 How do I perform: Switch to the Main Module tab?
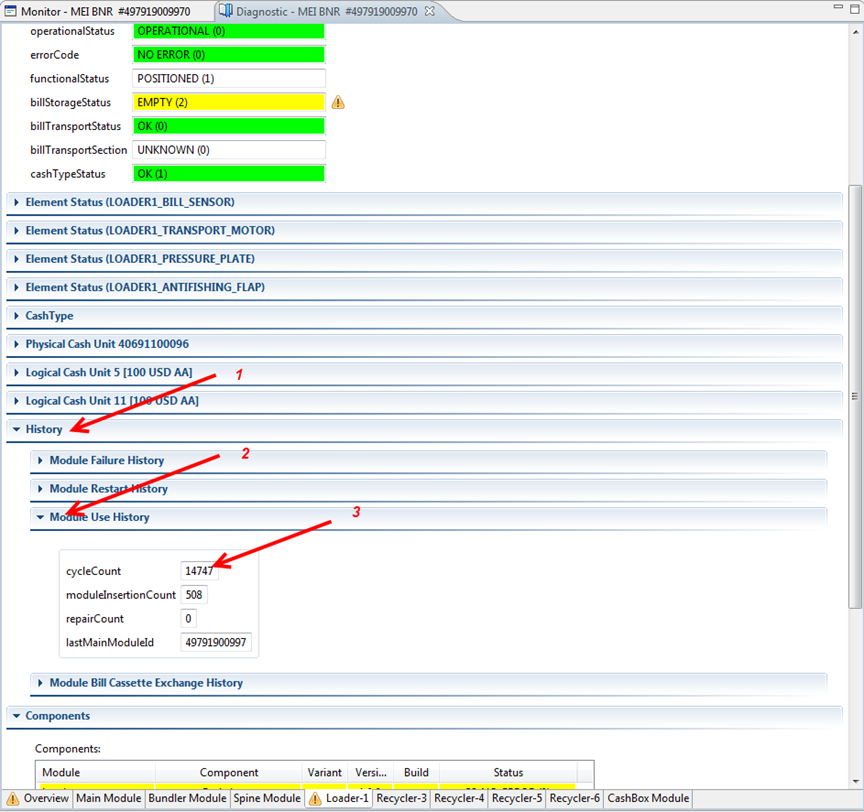coord(109,799)
